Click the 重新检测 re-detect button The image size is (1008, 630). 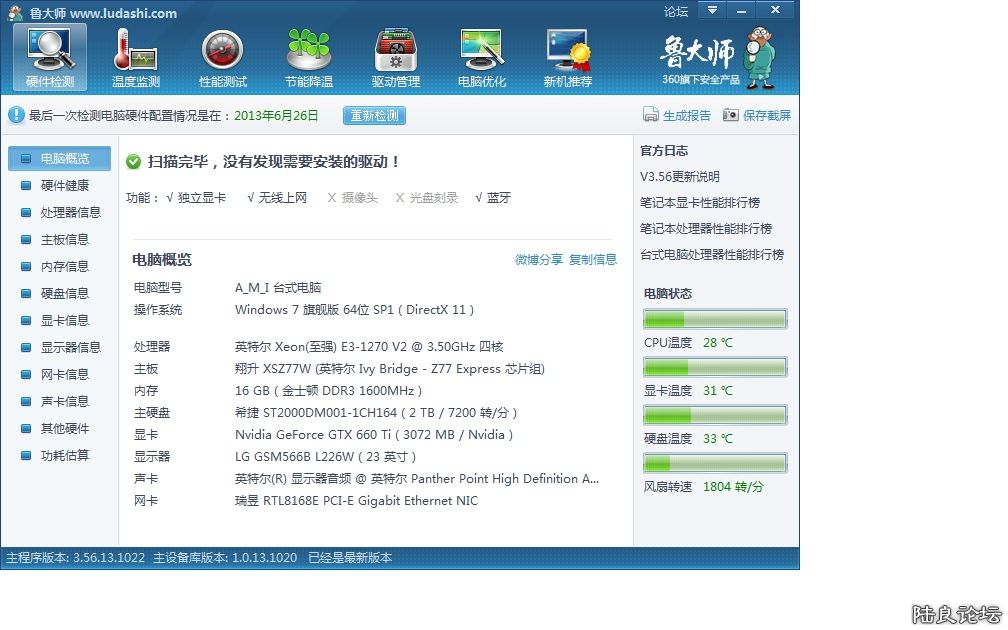tap(374, 115)
